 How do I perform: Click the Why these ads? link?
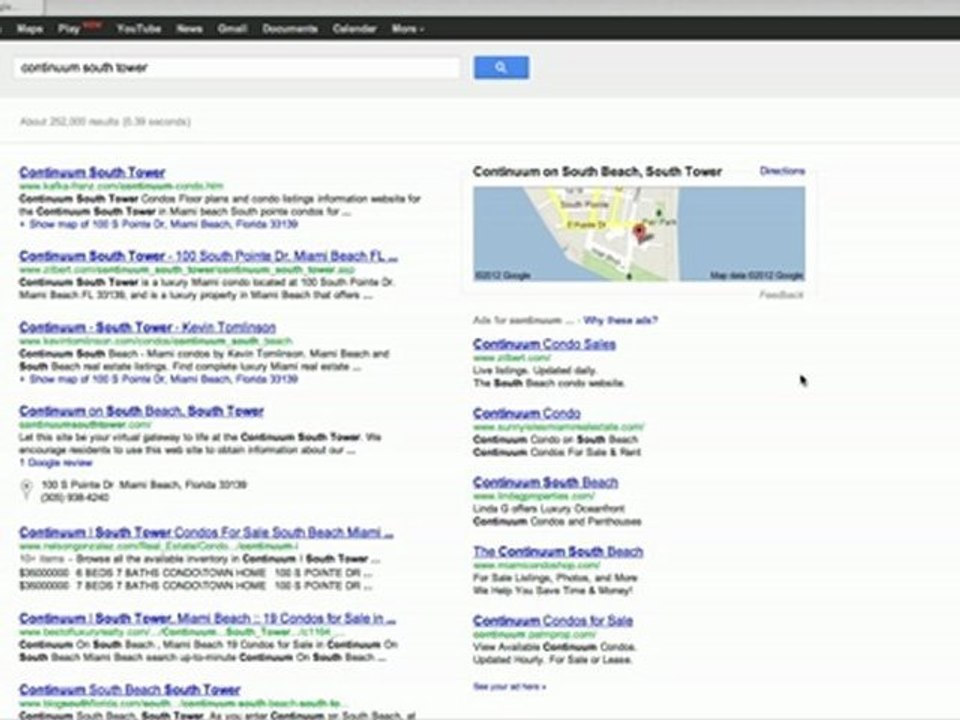point(620,320)
